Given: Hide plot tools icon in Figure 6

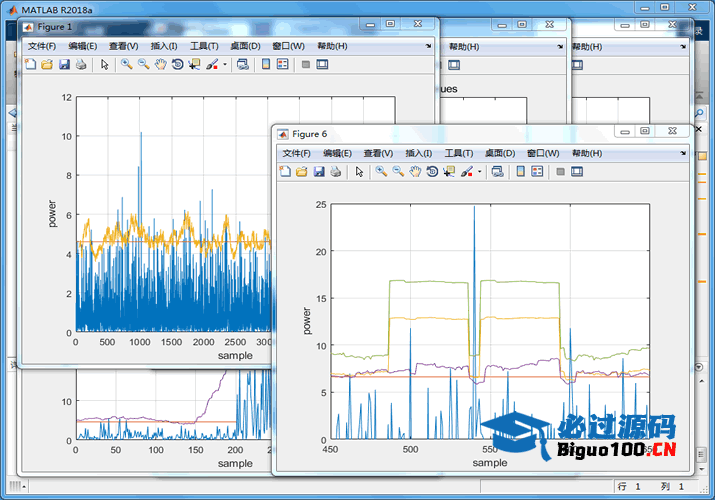Looking at the screenshot, I should [560, 171].
